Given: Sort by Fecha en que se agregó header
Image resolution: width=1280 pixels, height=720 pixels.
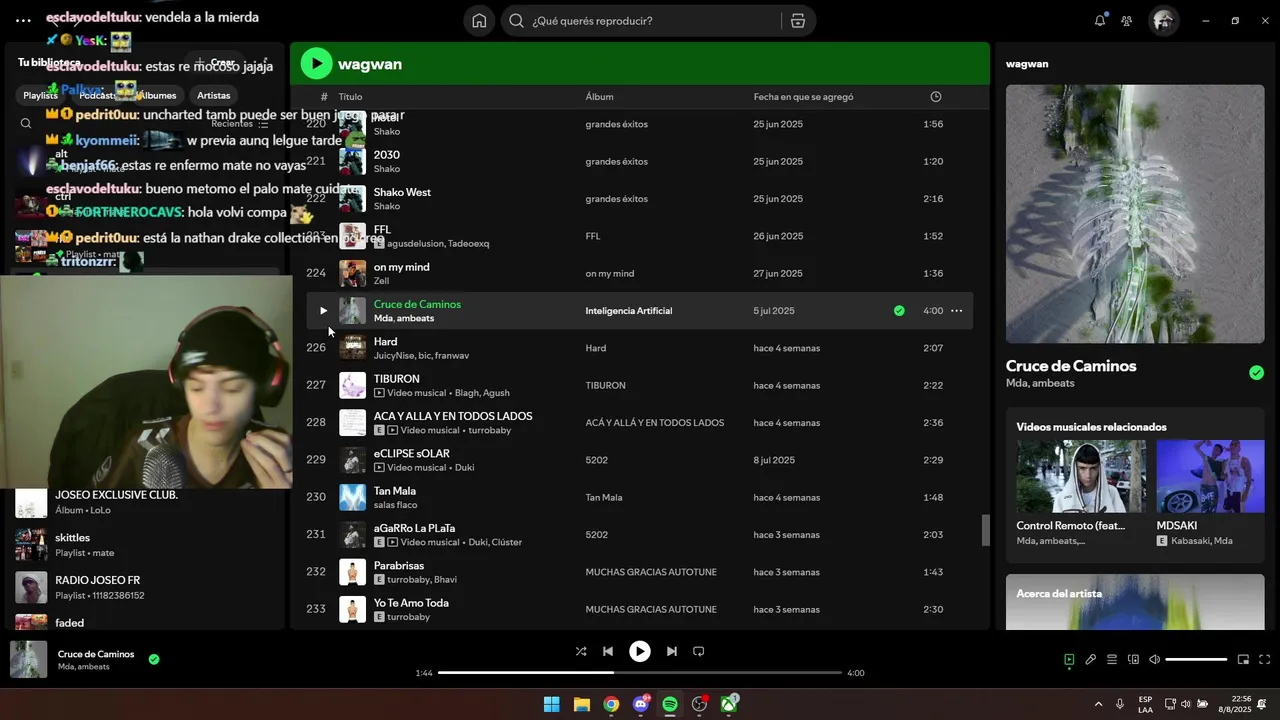Looking at the screenshot, I should coord(803,97).
